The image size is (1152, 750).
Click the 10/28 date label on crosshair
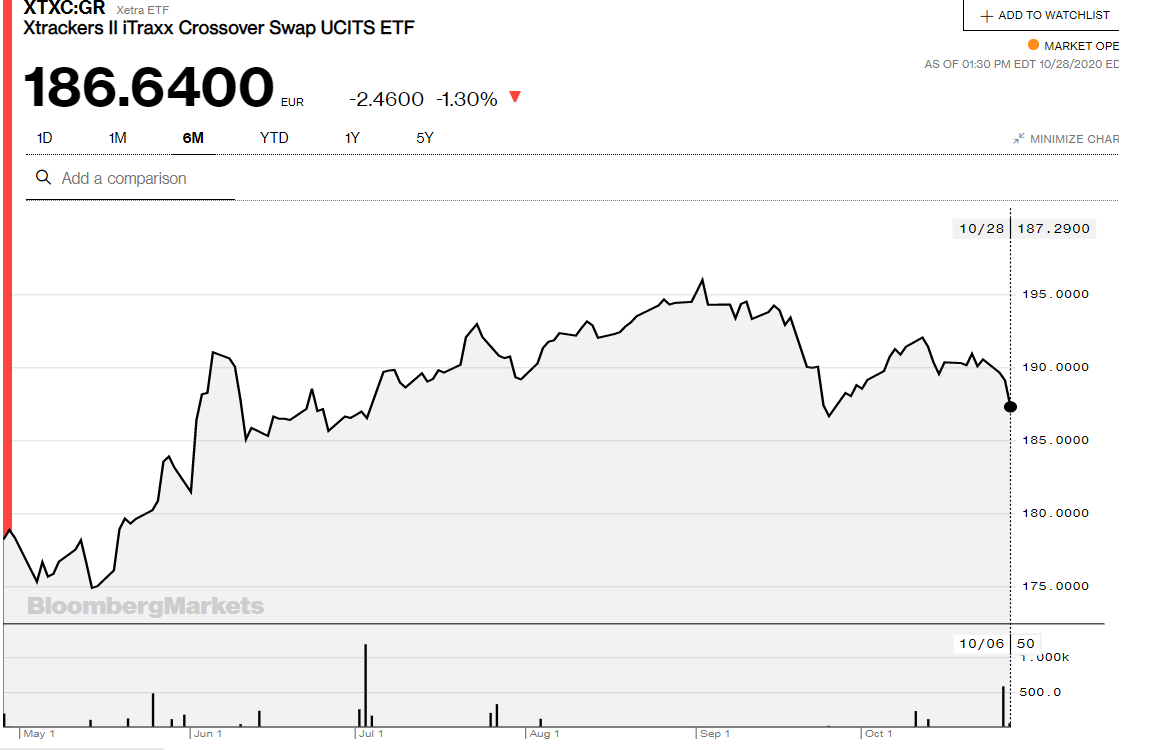(980, 229)
